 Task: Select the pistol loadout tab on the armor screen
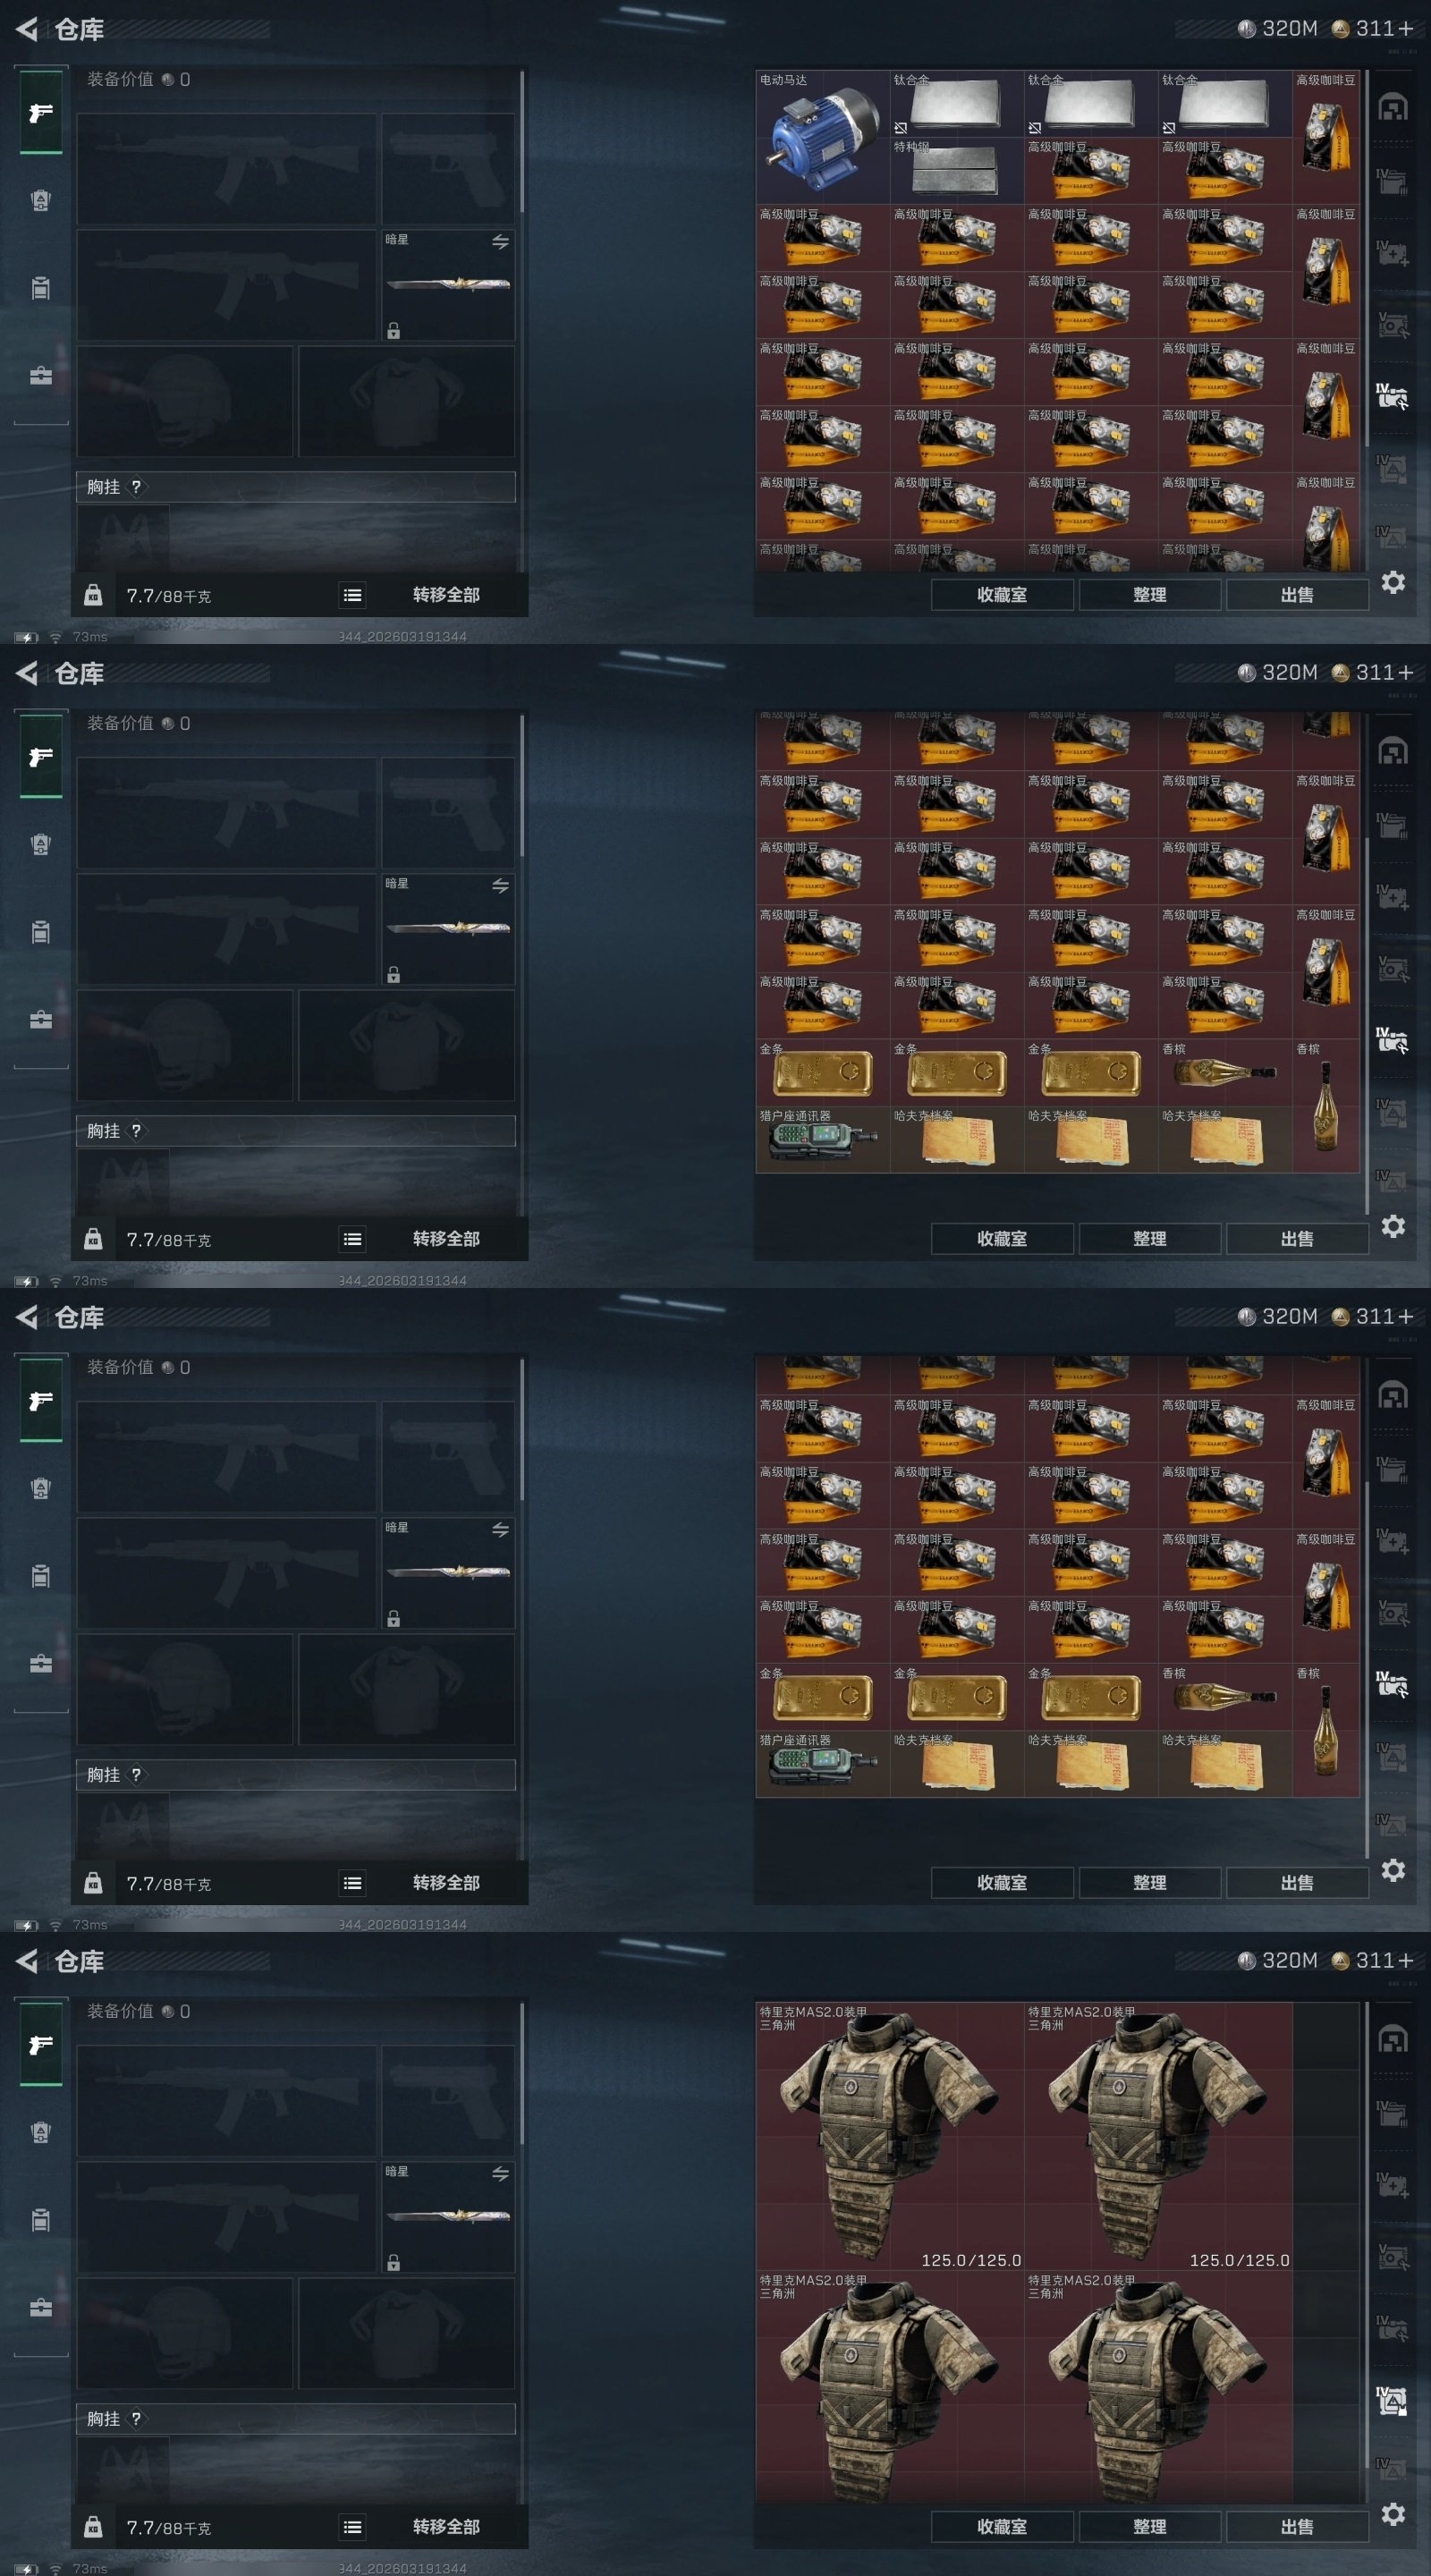pyautogui.click(x=41, y=2045)
